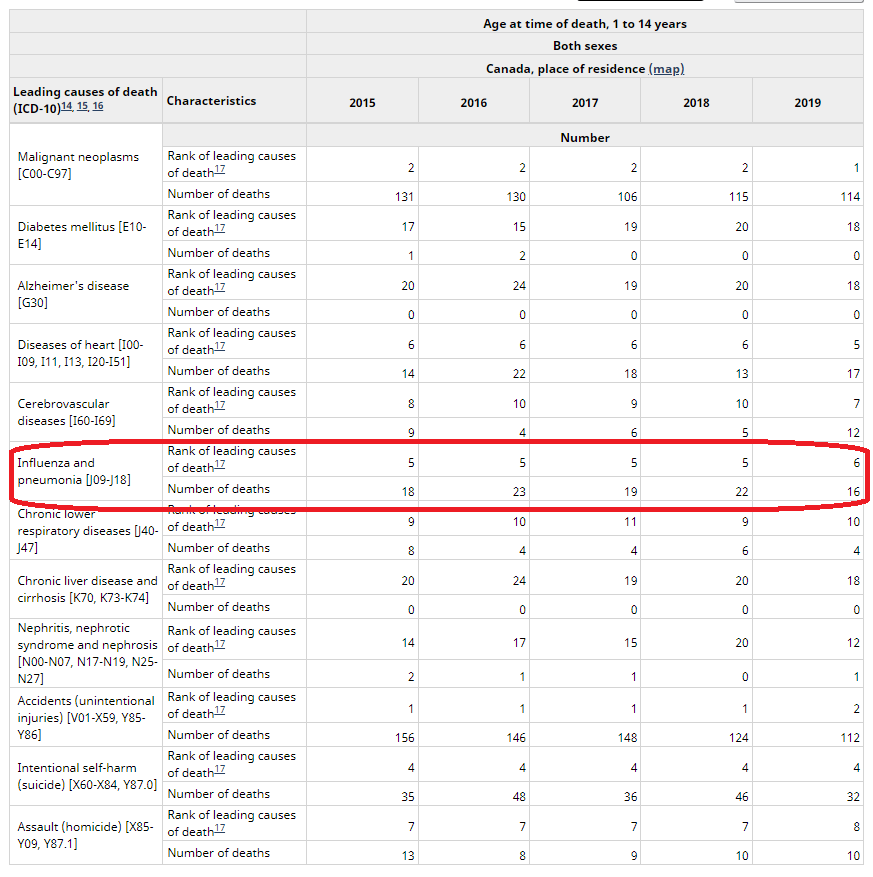873x877 pixels.
Task: Open footnote 17 in Nephritis rank row
Action: [220, 644]
